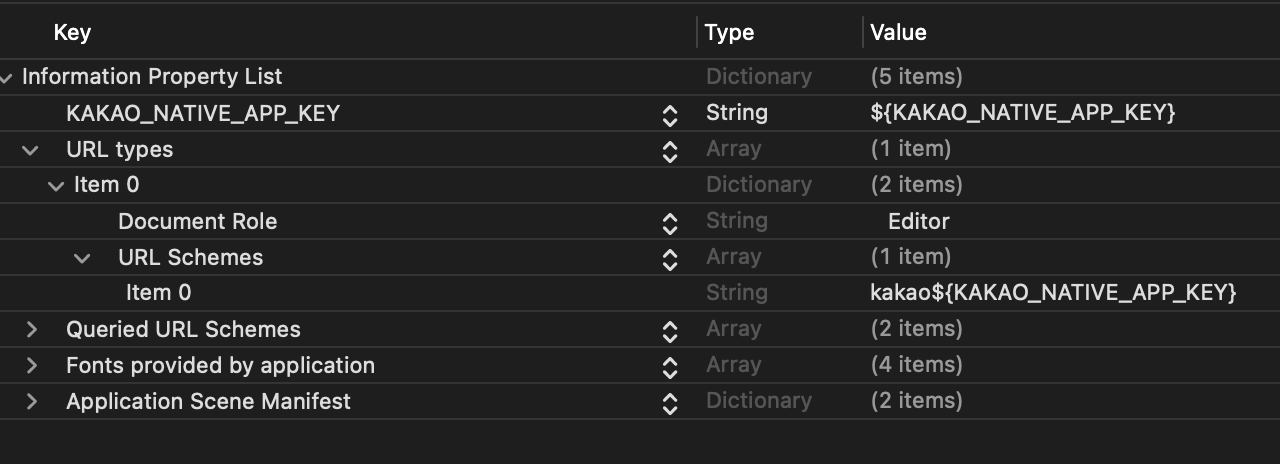Select the ${KAKAO_NATIVE_APP_KEY} value field
The width and height of the screenshot is (1280, 464).
click(x=1023, y=113)
